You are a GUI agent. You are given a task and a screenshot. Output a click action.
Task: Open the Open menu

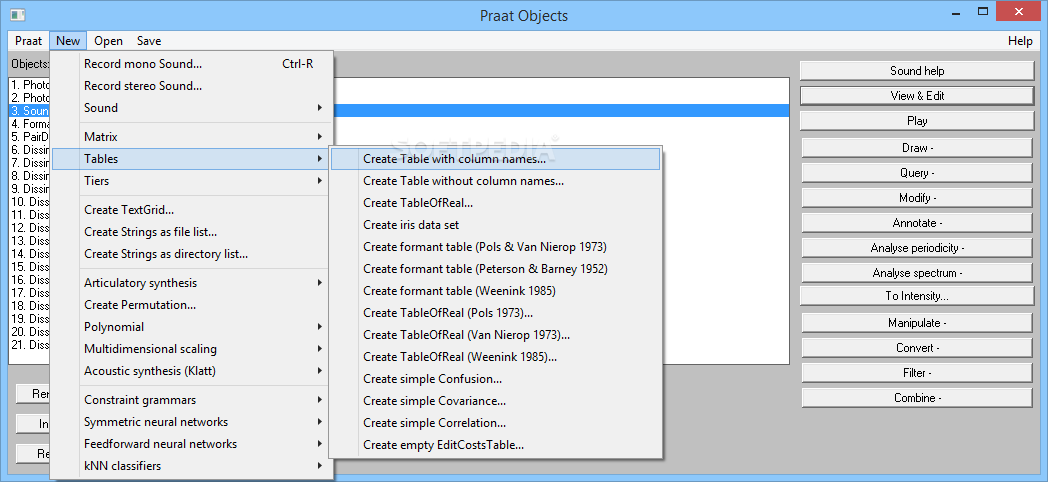click(108, 41)
